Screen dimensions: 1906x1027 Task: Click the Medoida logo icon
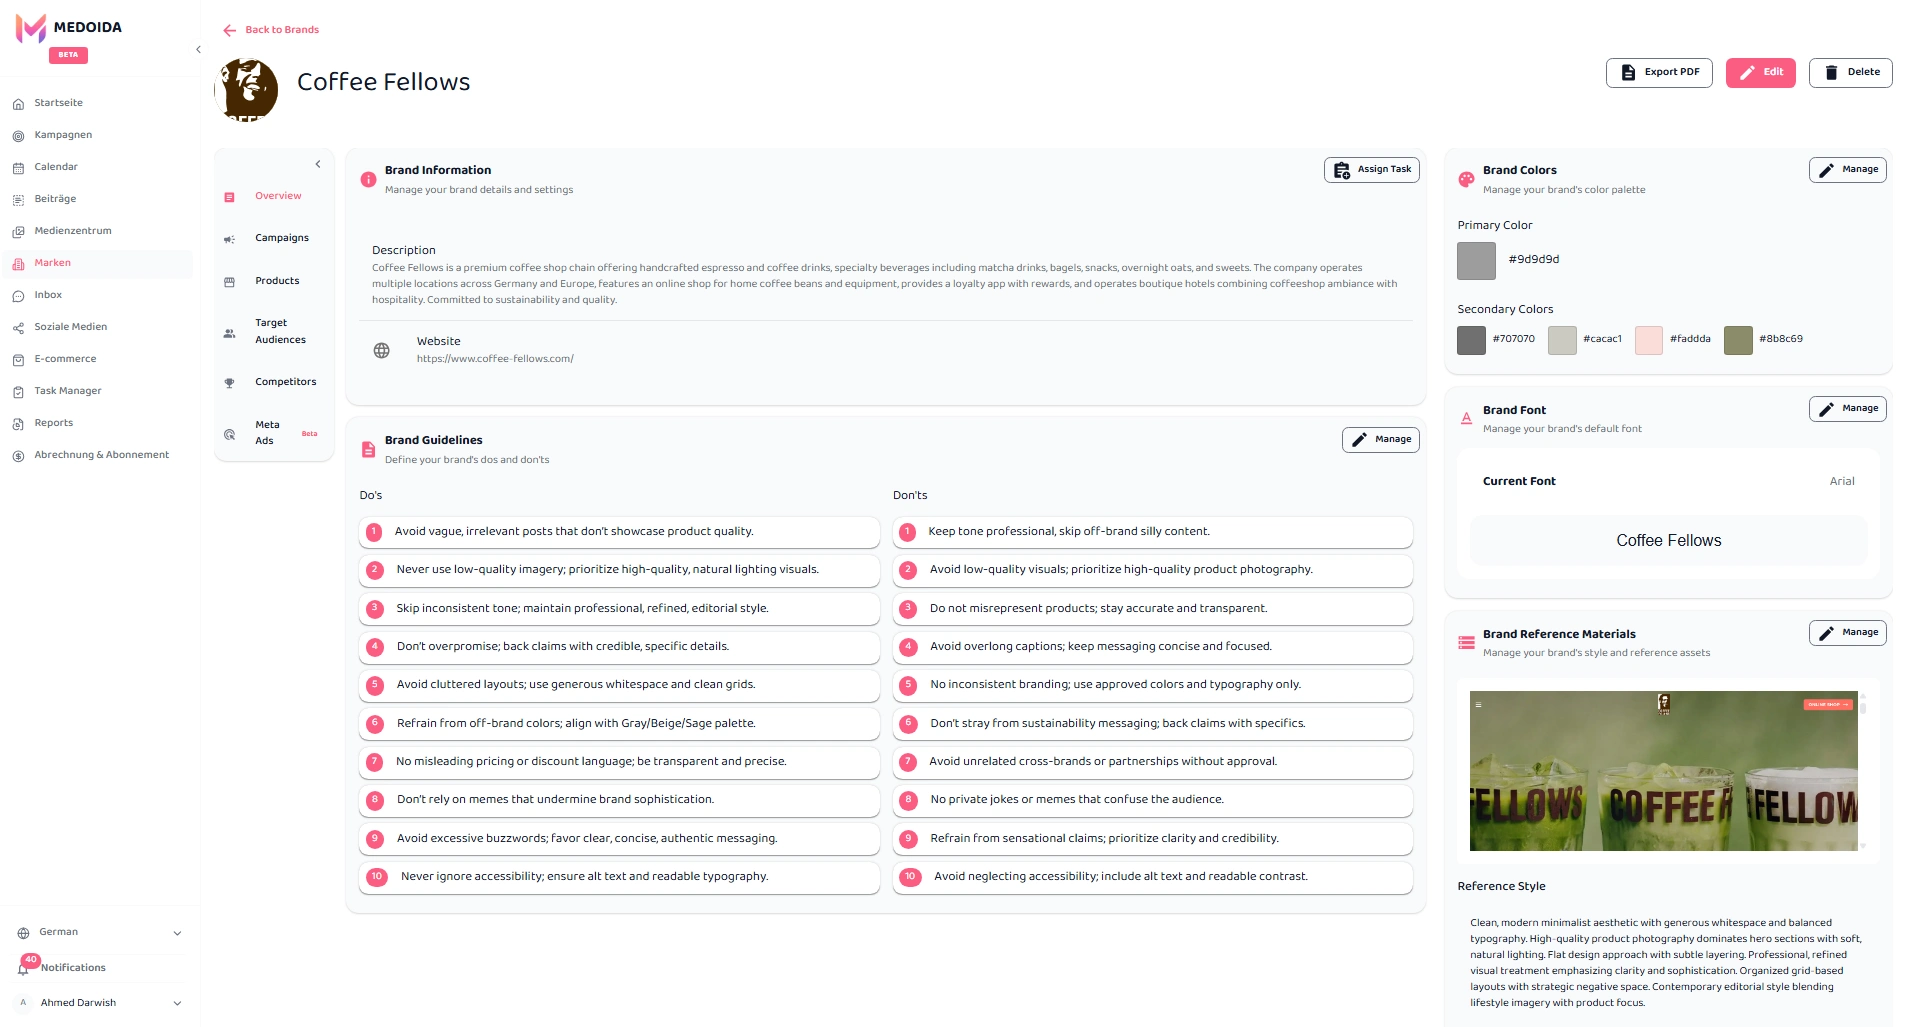pos(31,28)
